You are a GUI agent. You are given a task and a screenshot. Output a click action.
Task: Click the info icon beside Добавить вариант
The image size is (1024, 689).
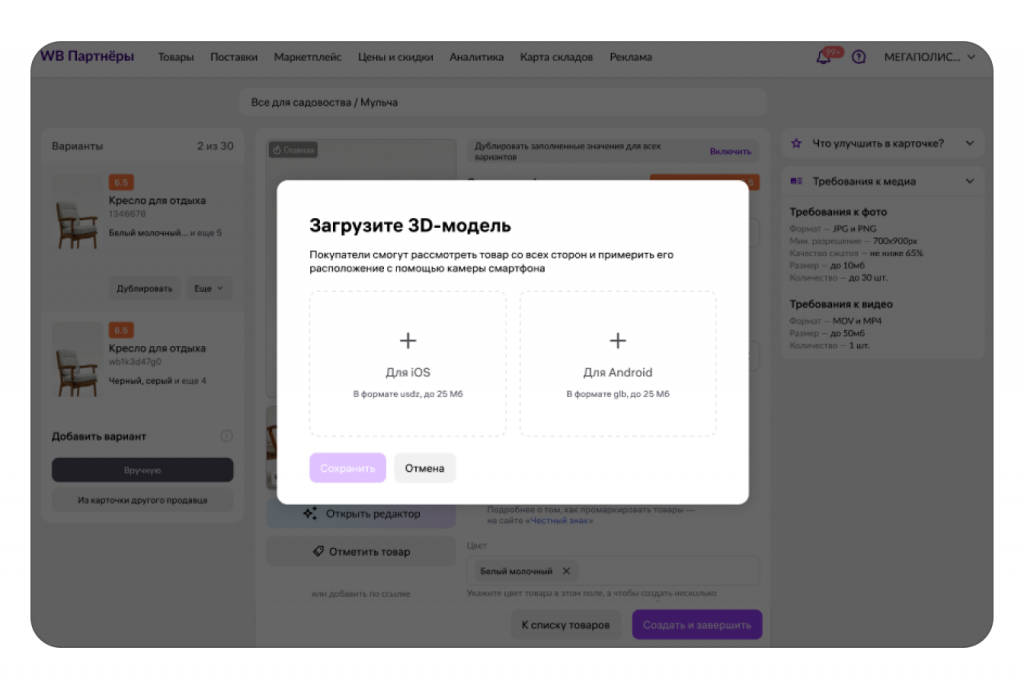tap(226, 436)
